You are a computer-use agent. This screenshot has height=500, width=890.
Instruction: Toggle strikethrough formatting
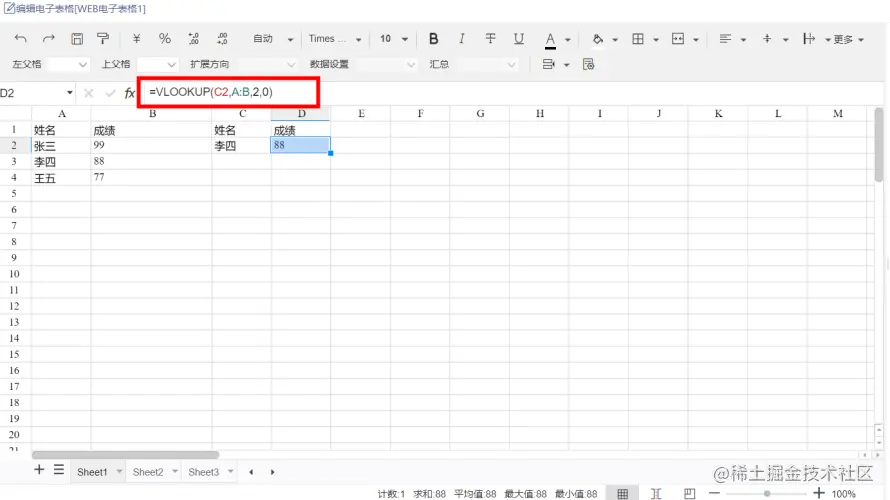pos(490,39)
